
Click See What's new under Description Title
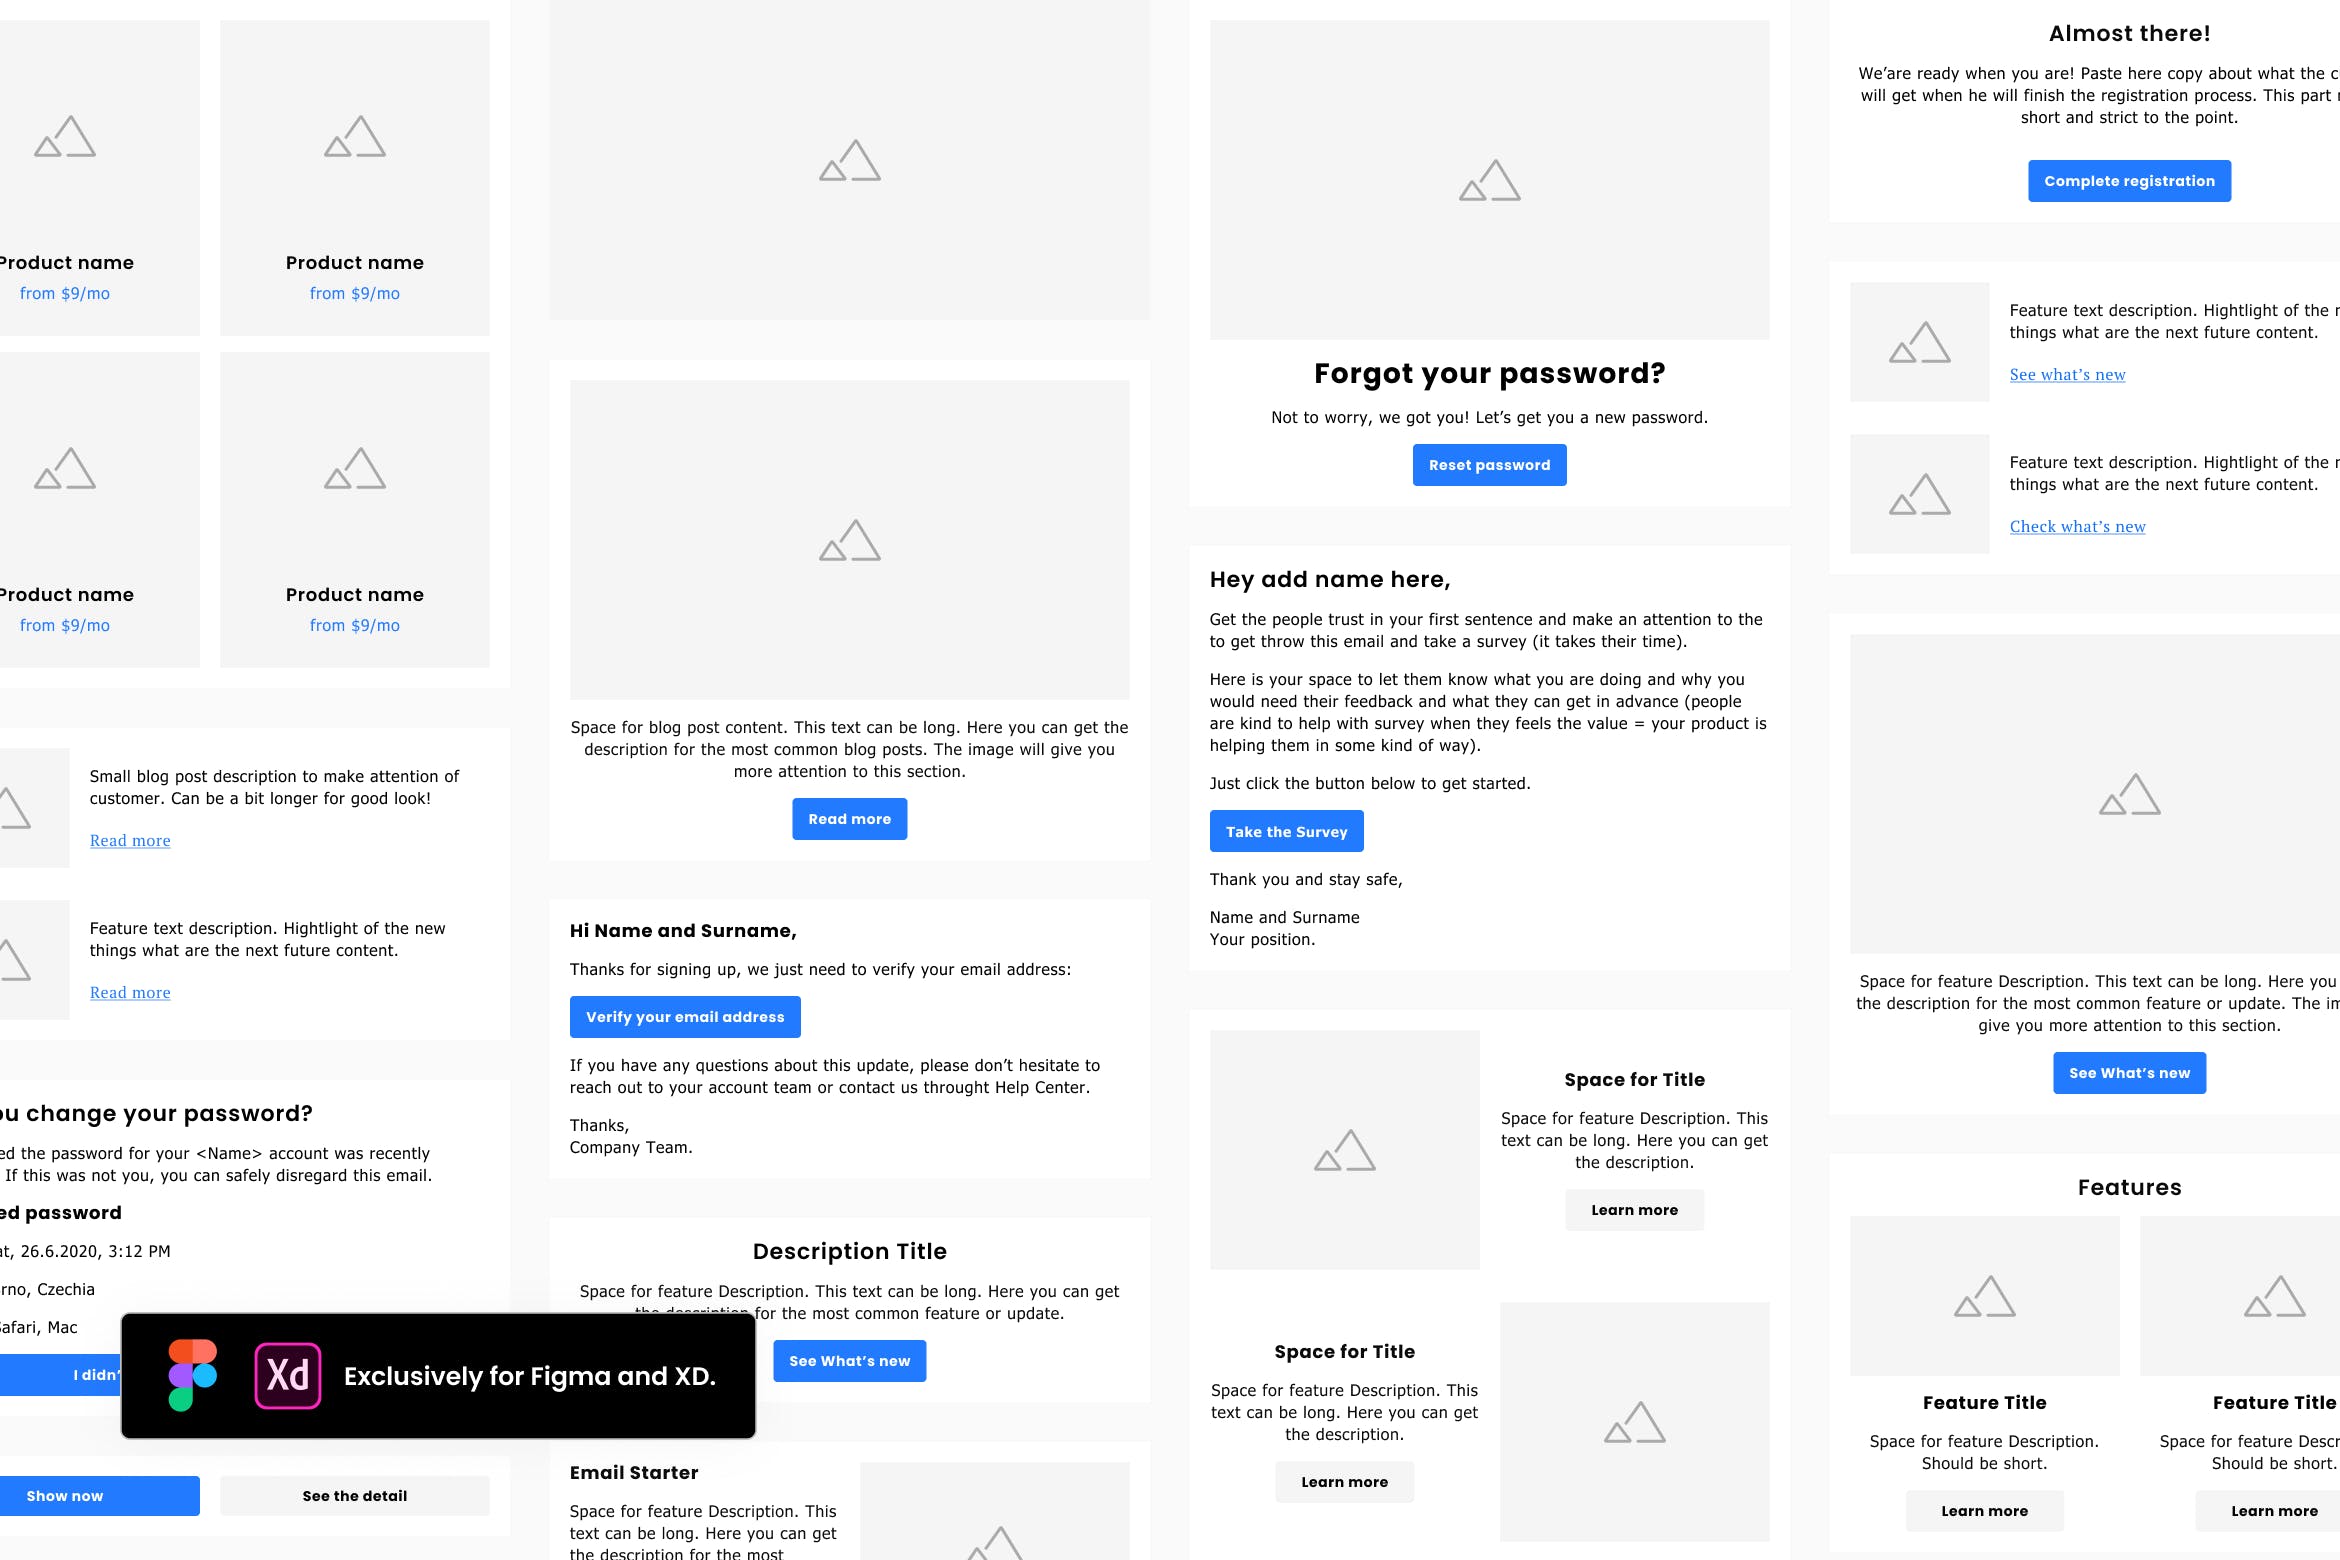(x=849, y=1361)
